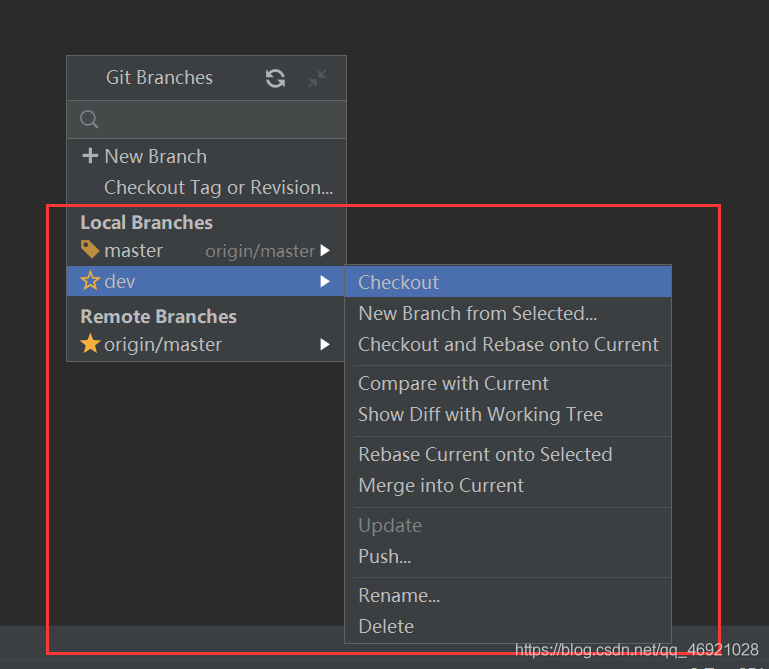
Task: Open Checkout Tag or Revision... dialog
Action: [218, 187]
